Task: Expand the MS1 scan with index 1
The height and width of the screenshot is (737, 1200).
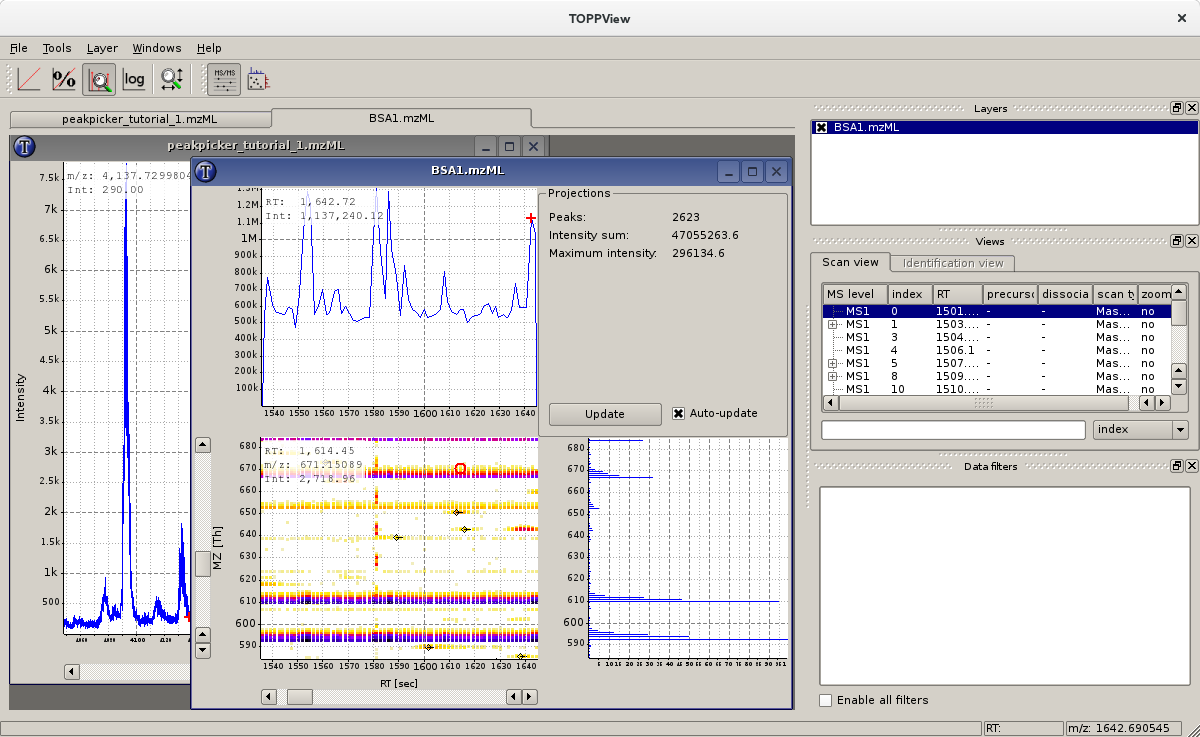Action: pos(832,325)
